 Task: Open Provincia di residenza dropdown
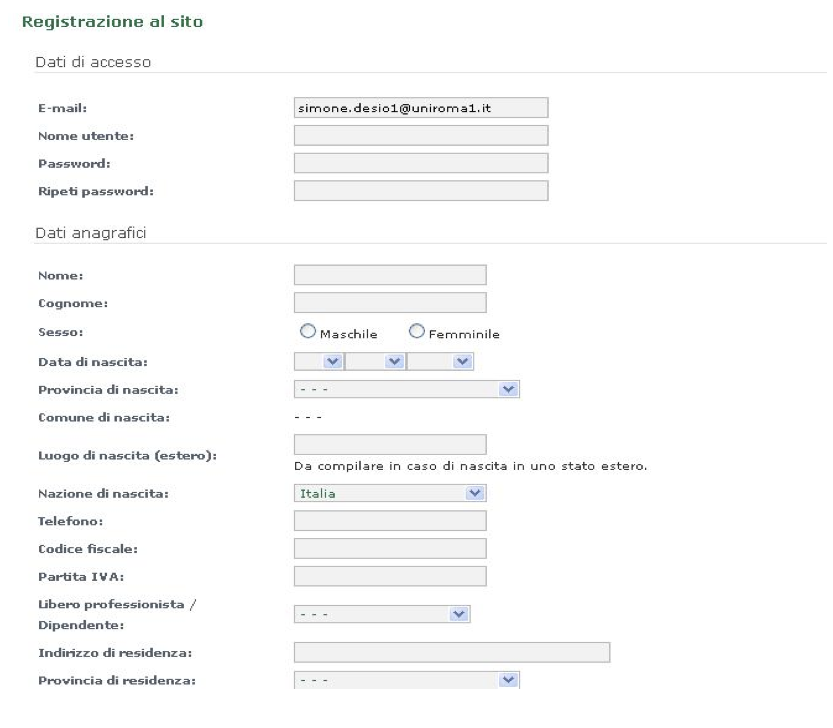tap(406, 680)
